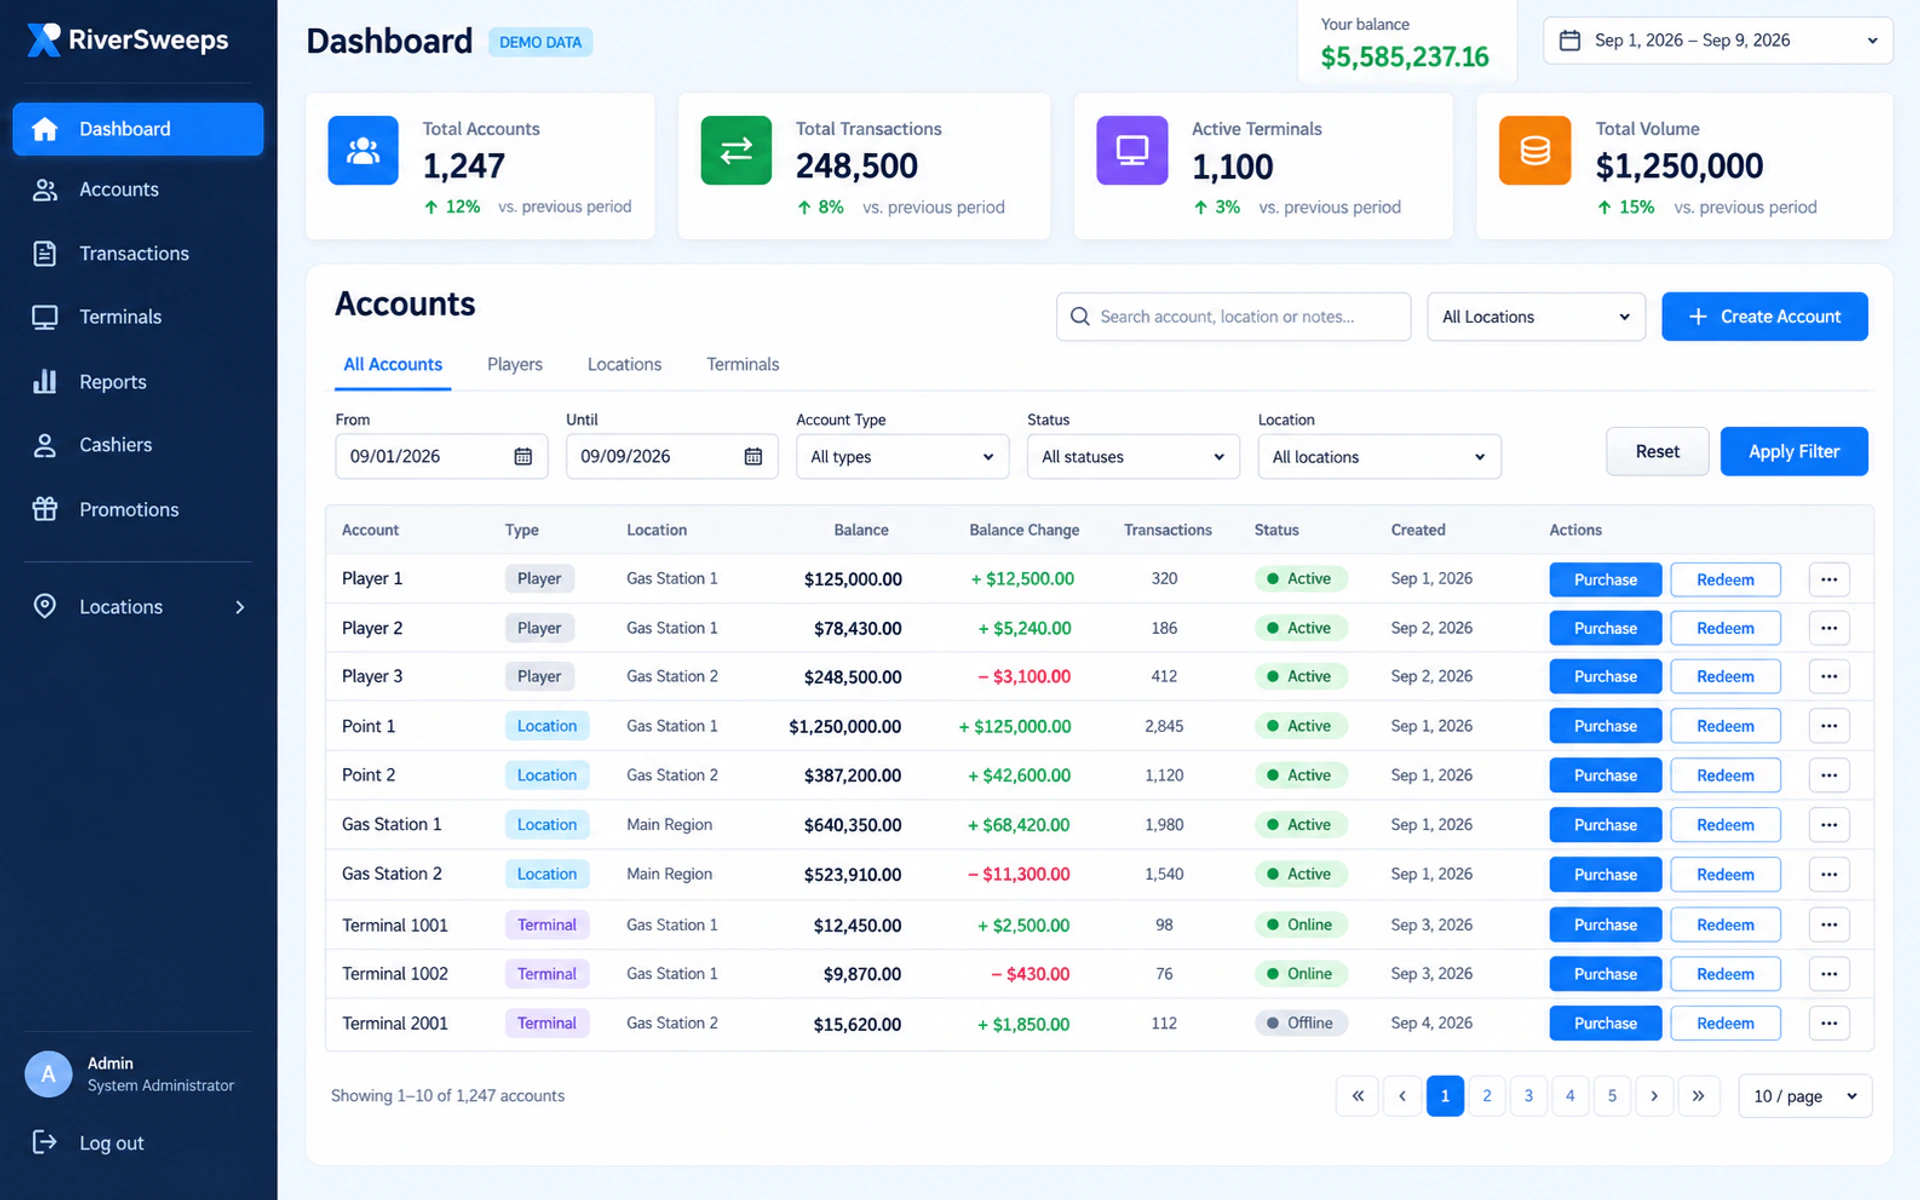Switch to the Players tab
This screenshot has width=1920, height=1200.
click(x=515, y=364)
